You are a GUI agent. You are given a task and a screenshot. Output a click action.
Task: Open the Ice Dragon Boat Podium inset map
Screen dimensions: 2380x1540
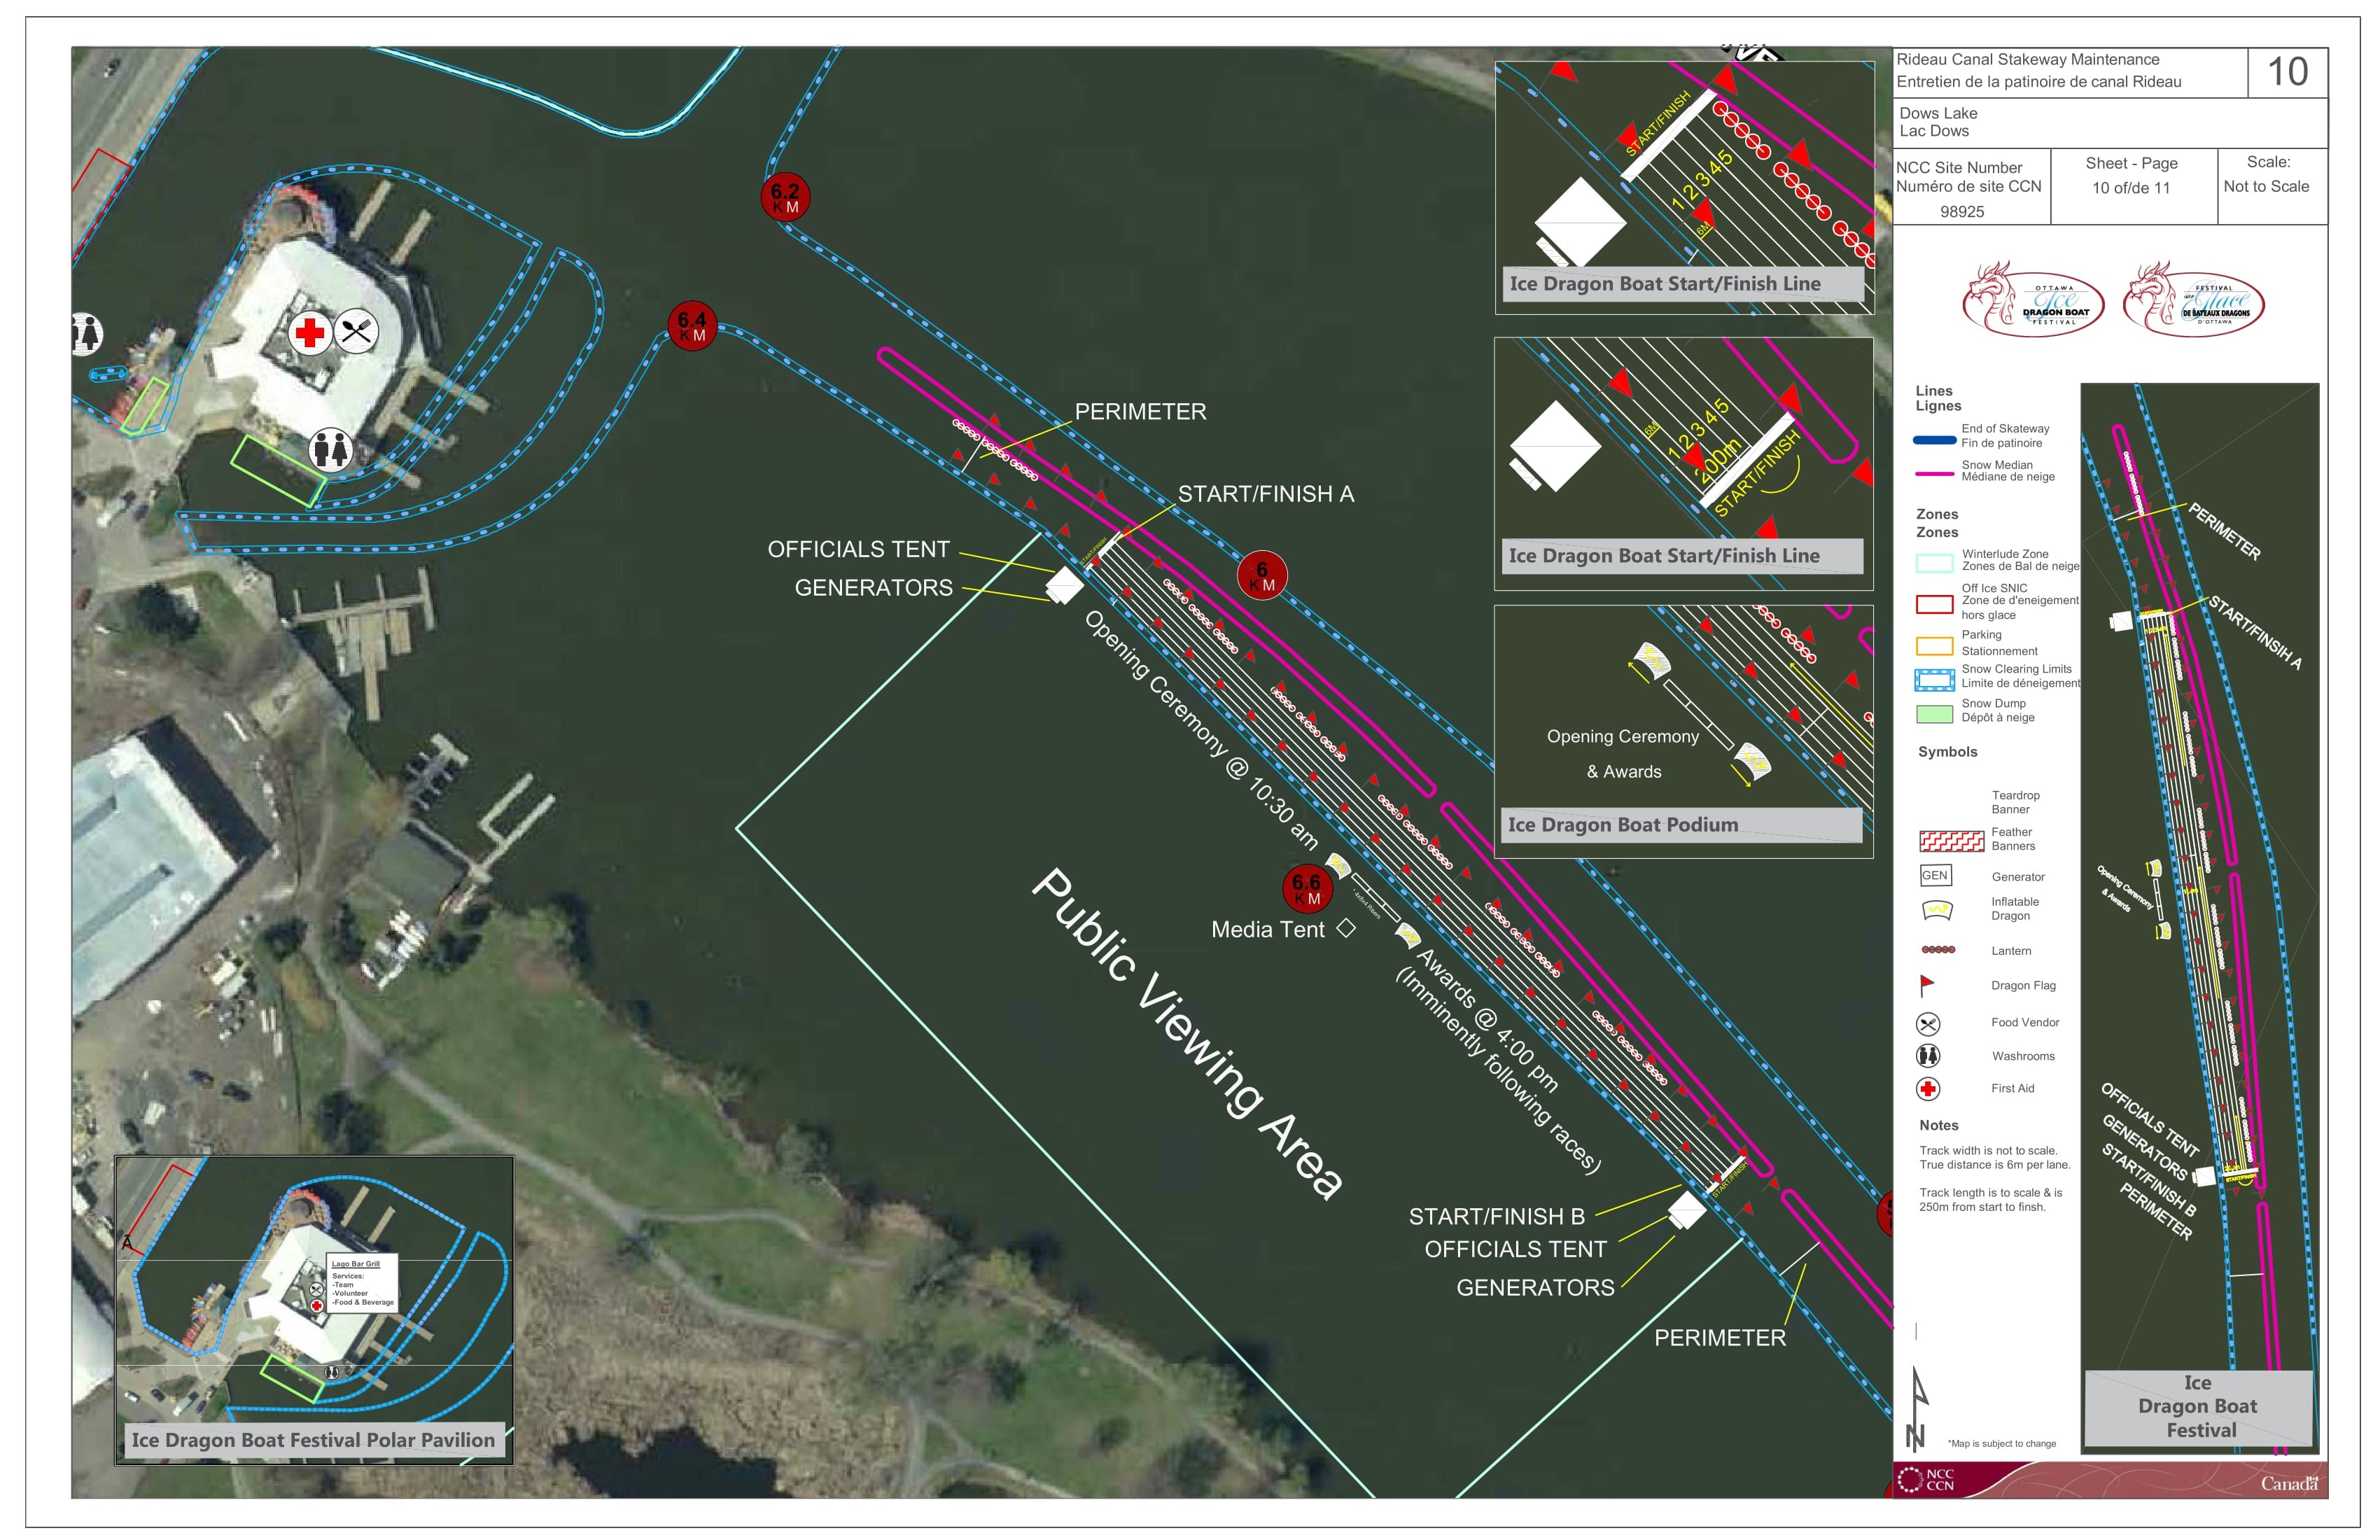click(1683, 730)
